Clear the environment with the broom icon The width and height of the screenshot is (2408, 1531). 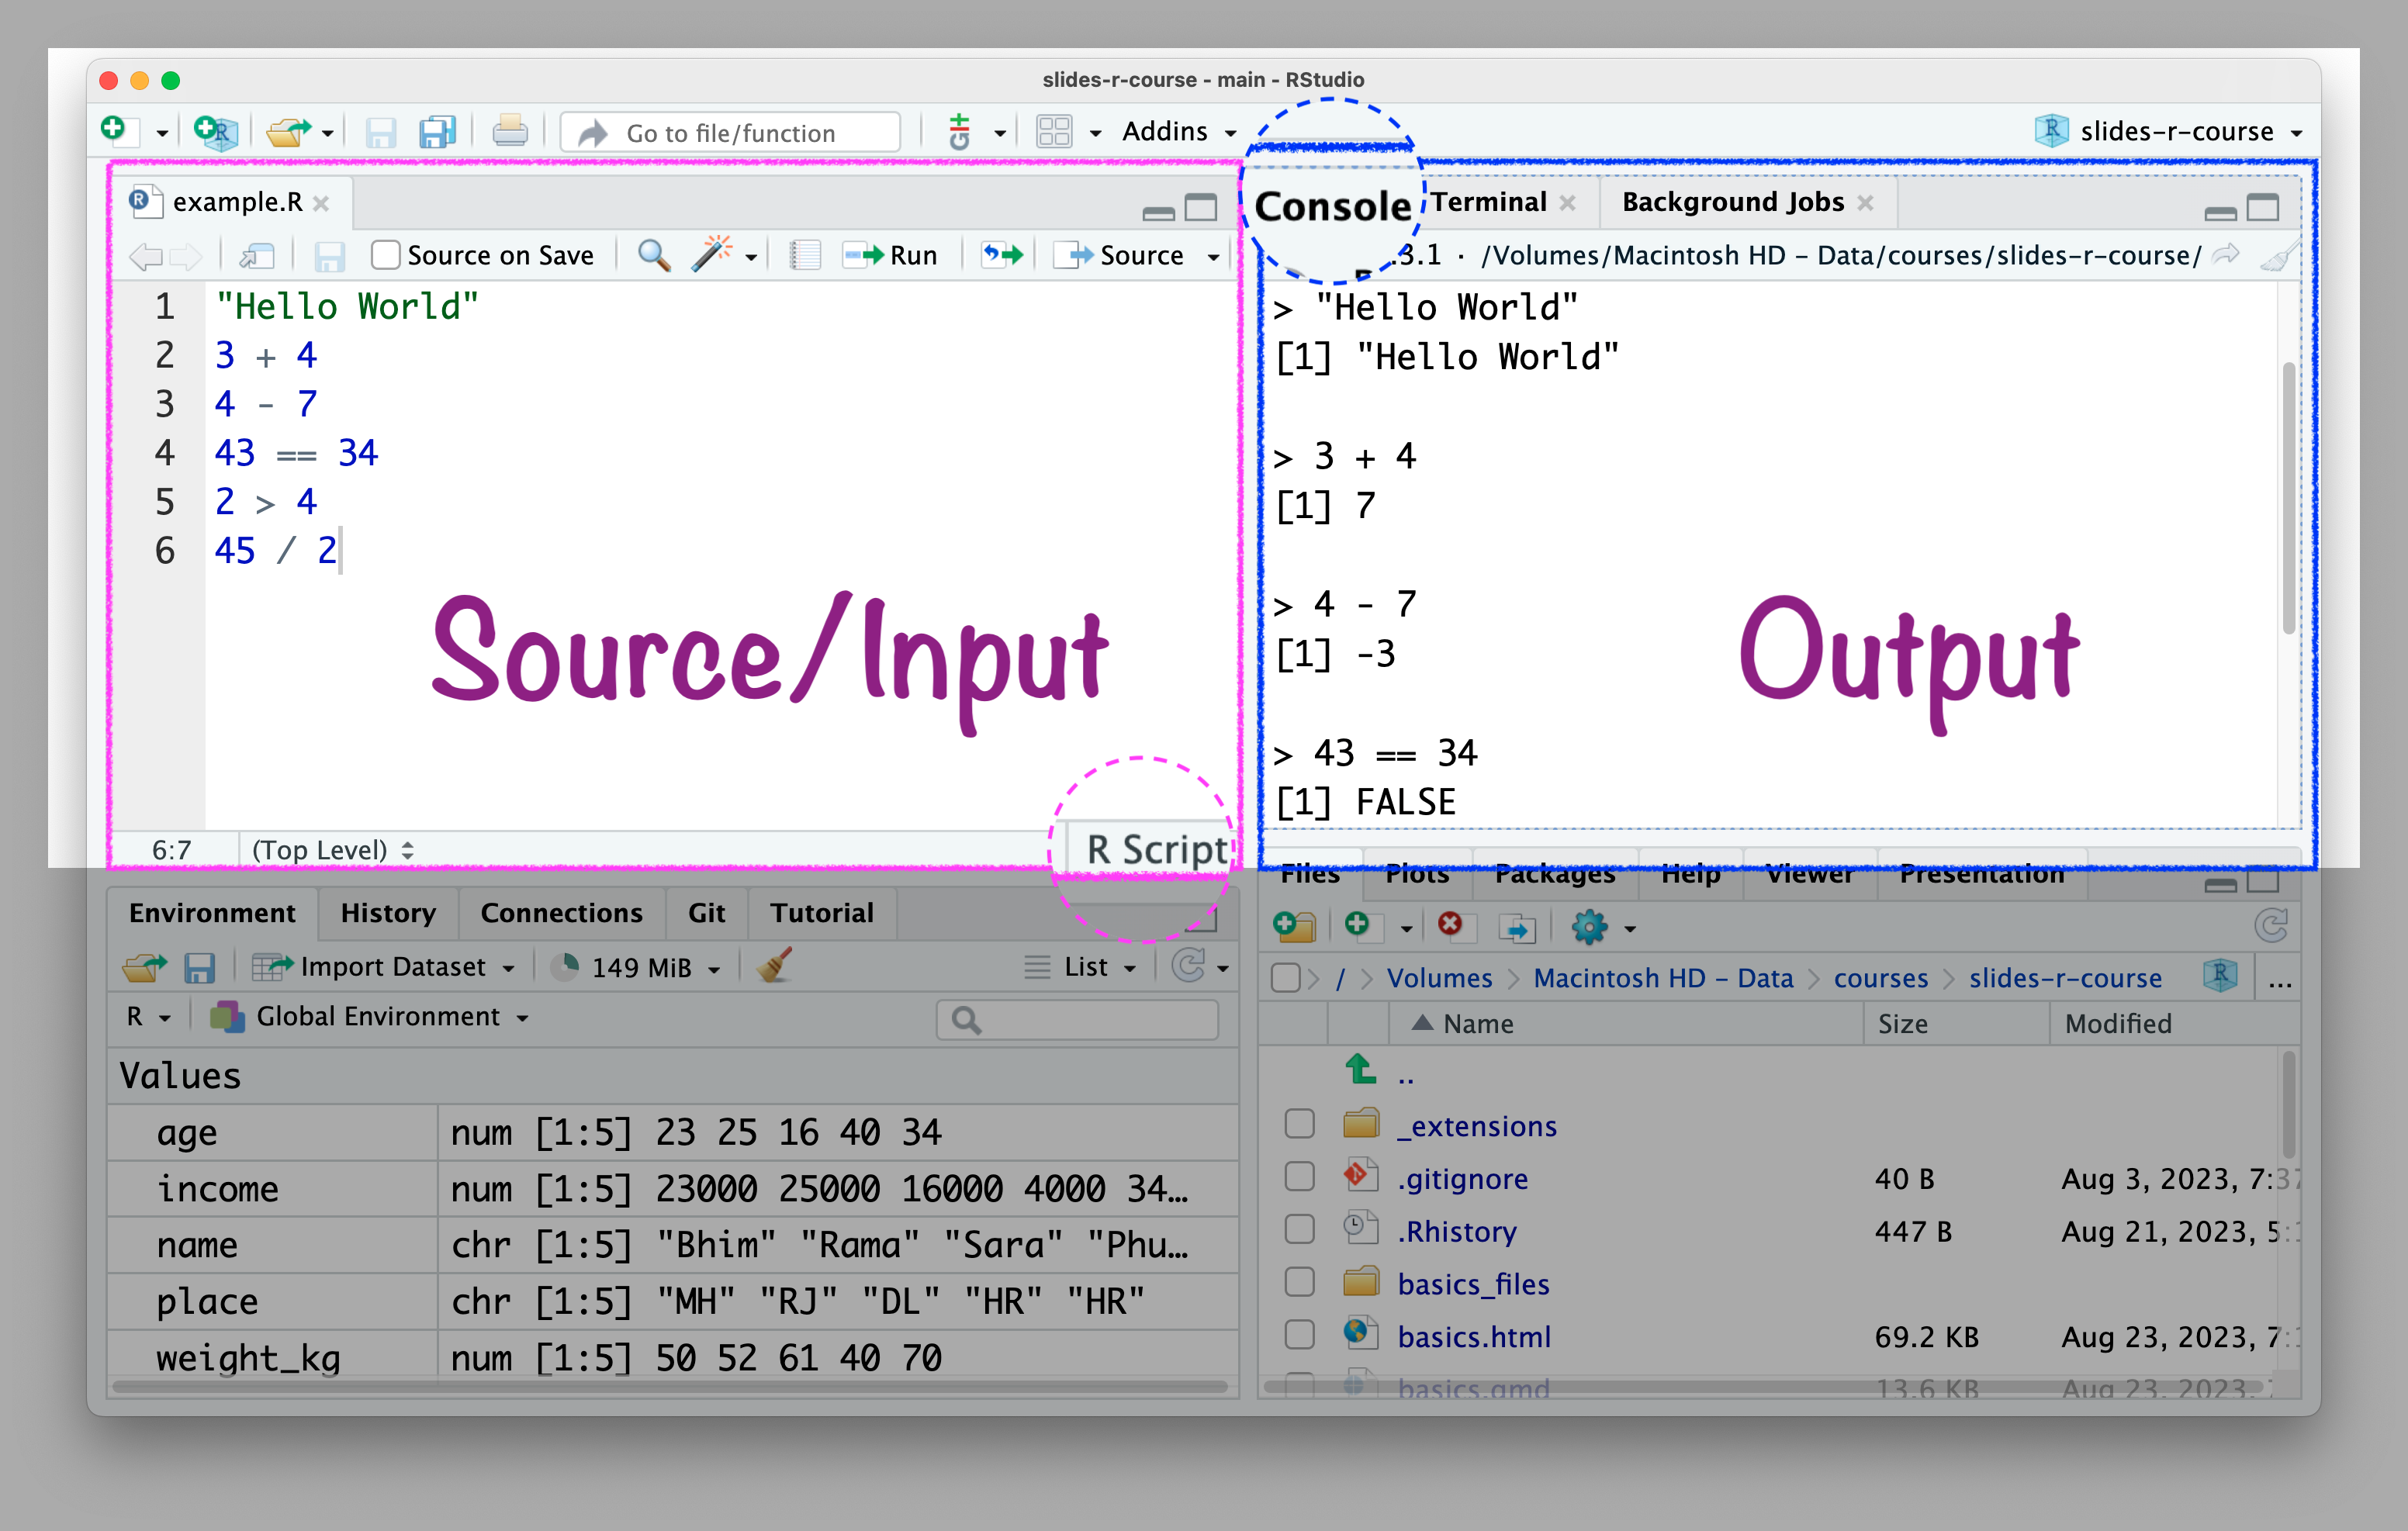pos(775,966)
